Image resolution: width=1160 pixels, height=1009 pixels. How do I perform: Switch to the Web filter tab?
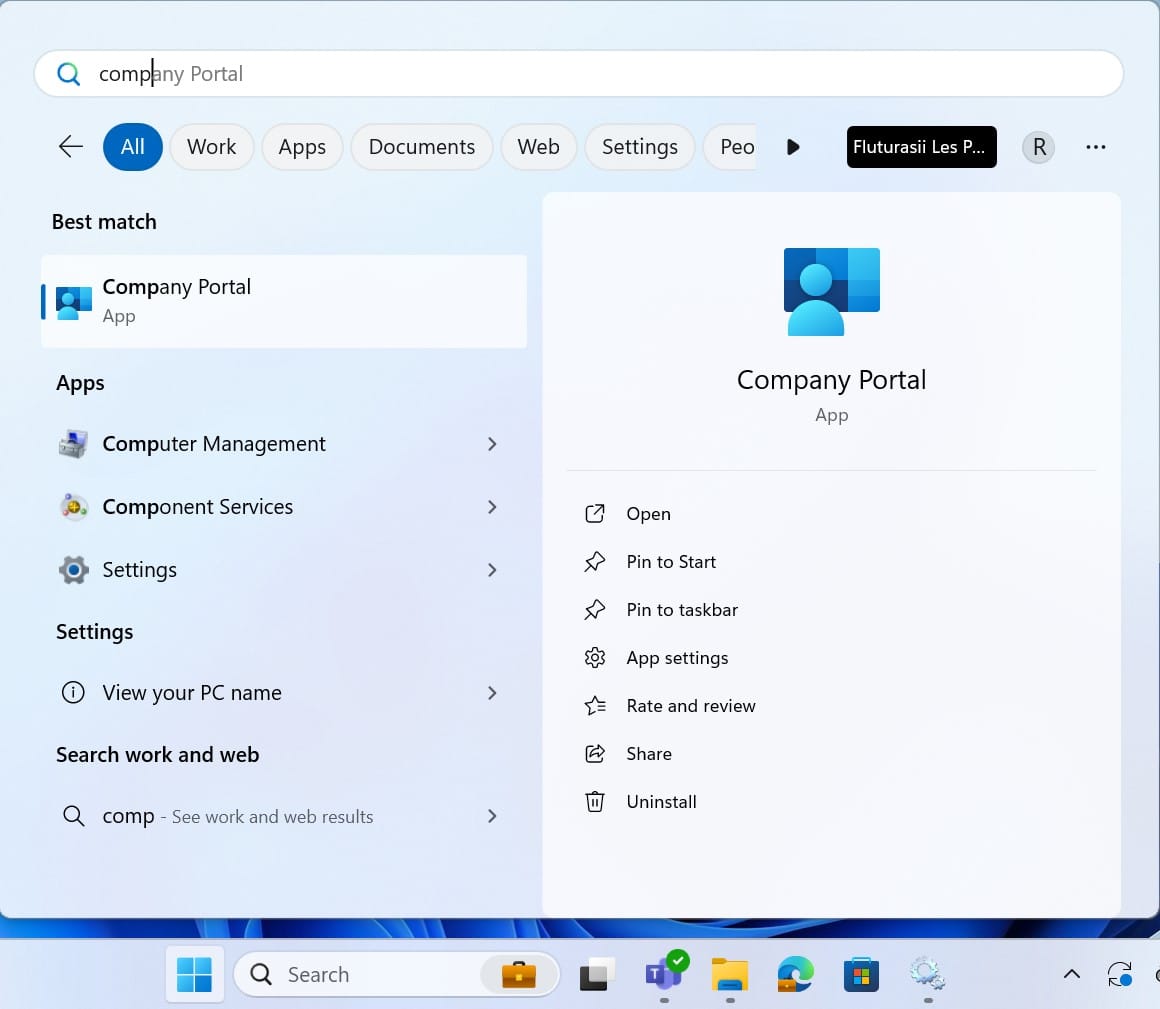click(539, 146)
